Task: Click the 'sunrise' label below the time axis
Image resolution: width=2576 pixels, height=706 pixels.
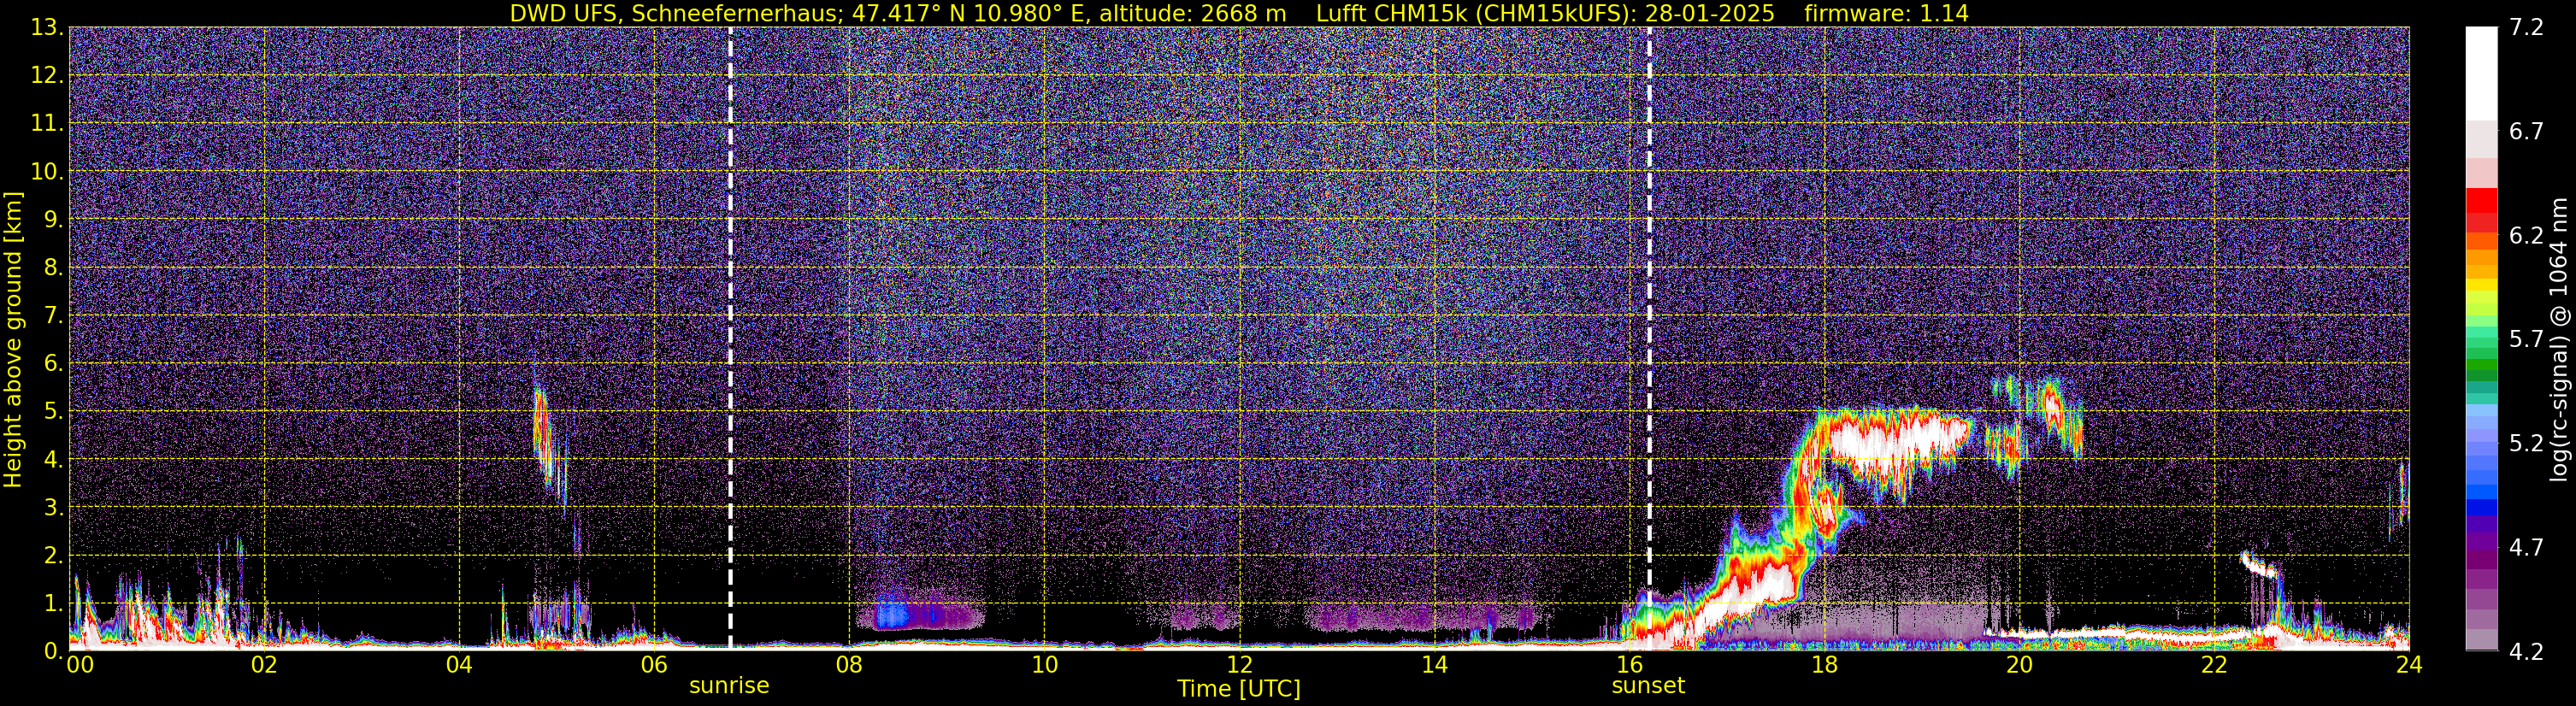Action: [x=729, y=686]
